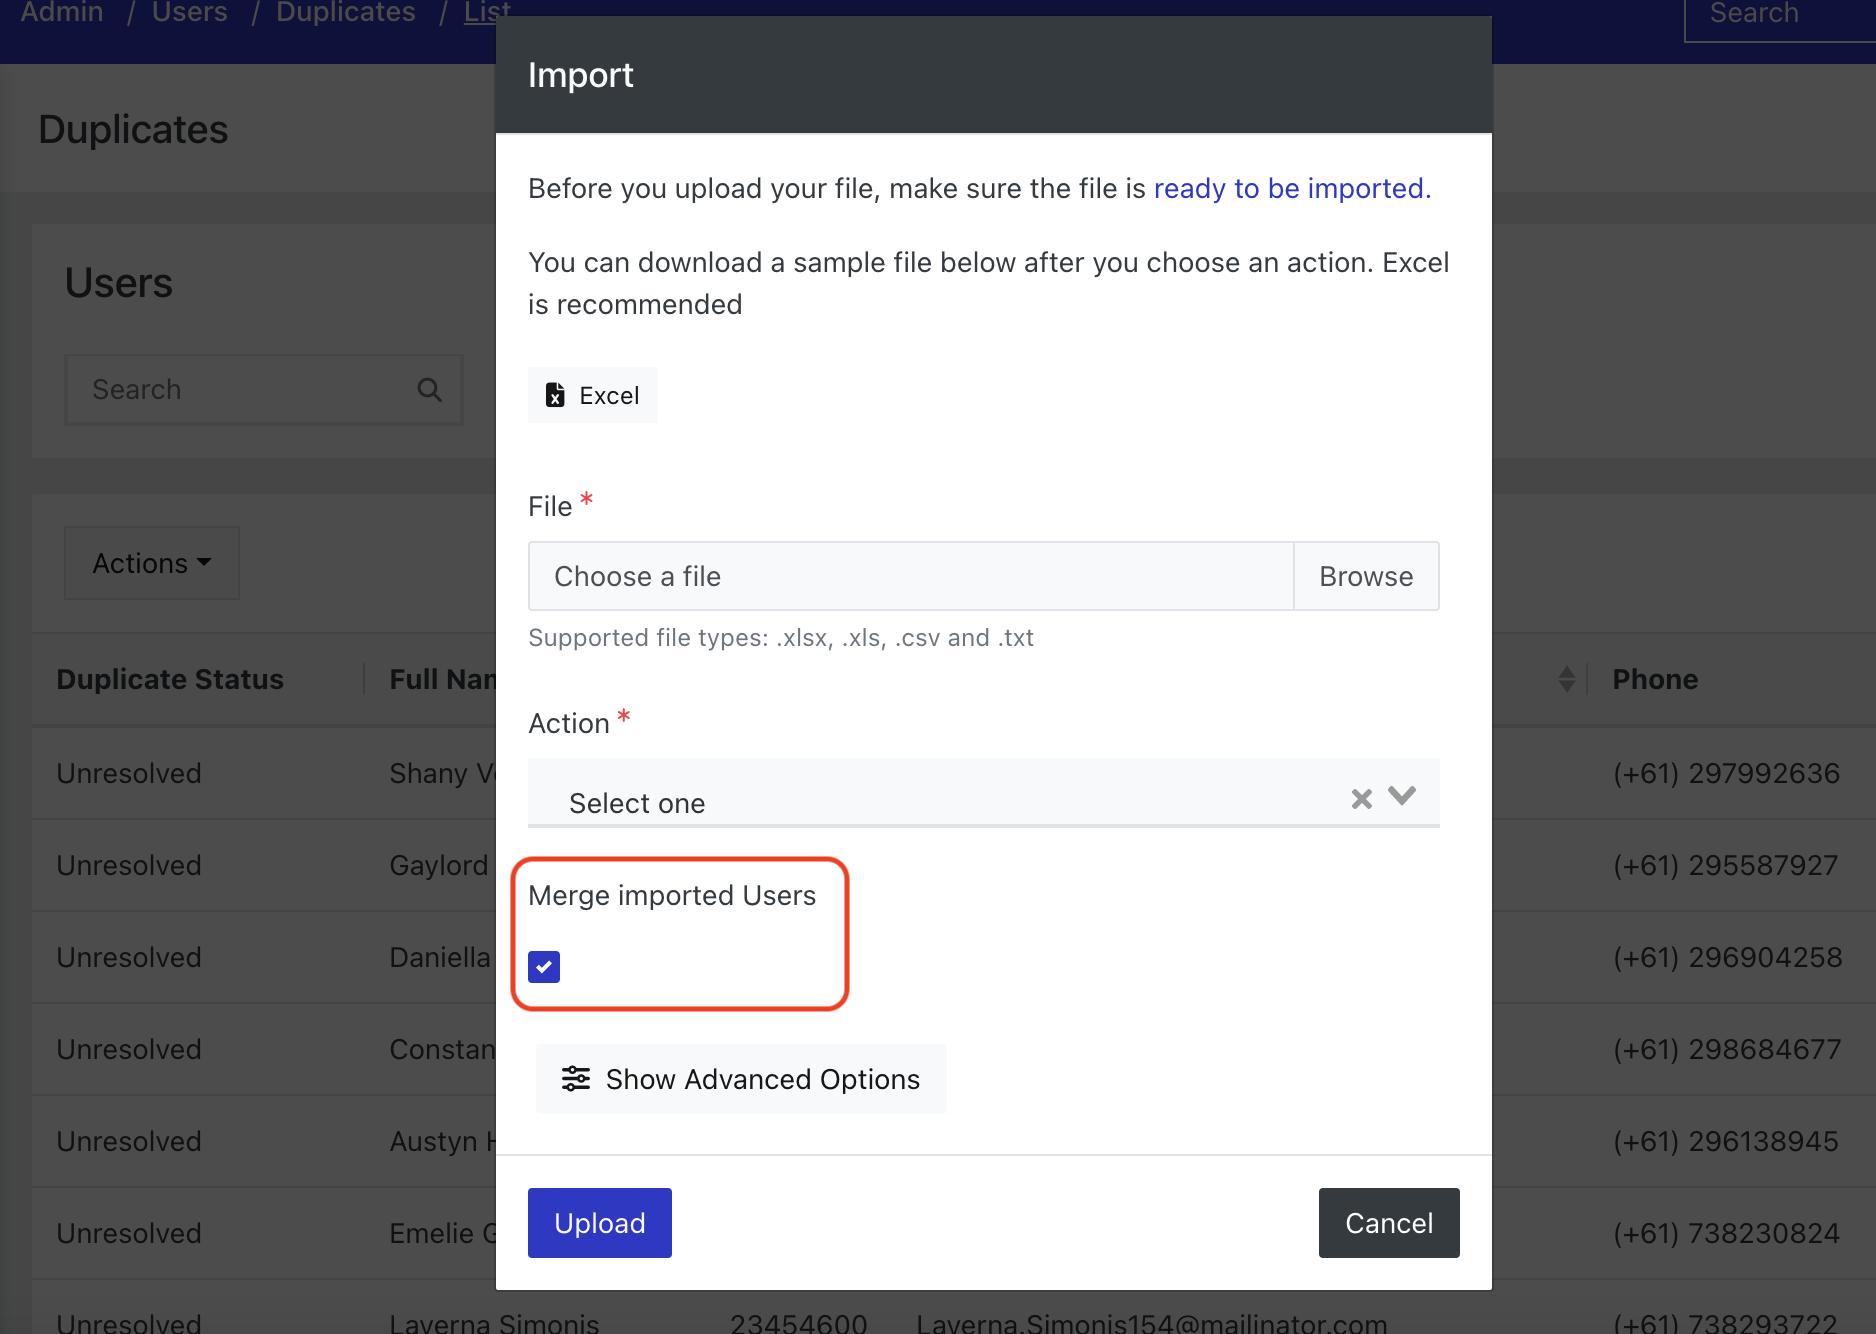
Task: Click the Unresolved status in the Daniella row
Action: [x=129, y=957]
